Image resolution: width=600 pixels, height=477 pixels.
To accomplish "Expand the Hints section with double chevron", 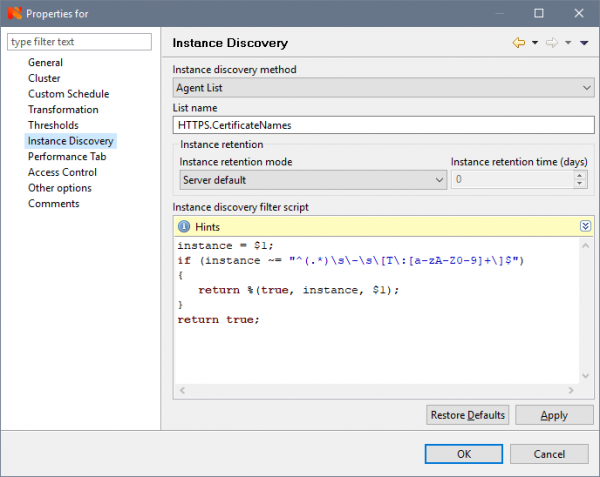I will pos(586,226).
